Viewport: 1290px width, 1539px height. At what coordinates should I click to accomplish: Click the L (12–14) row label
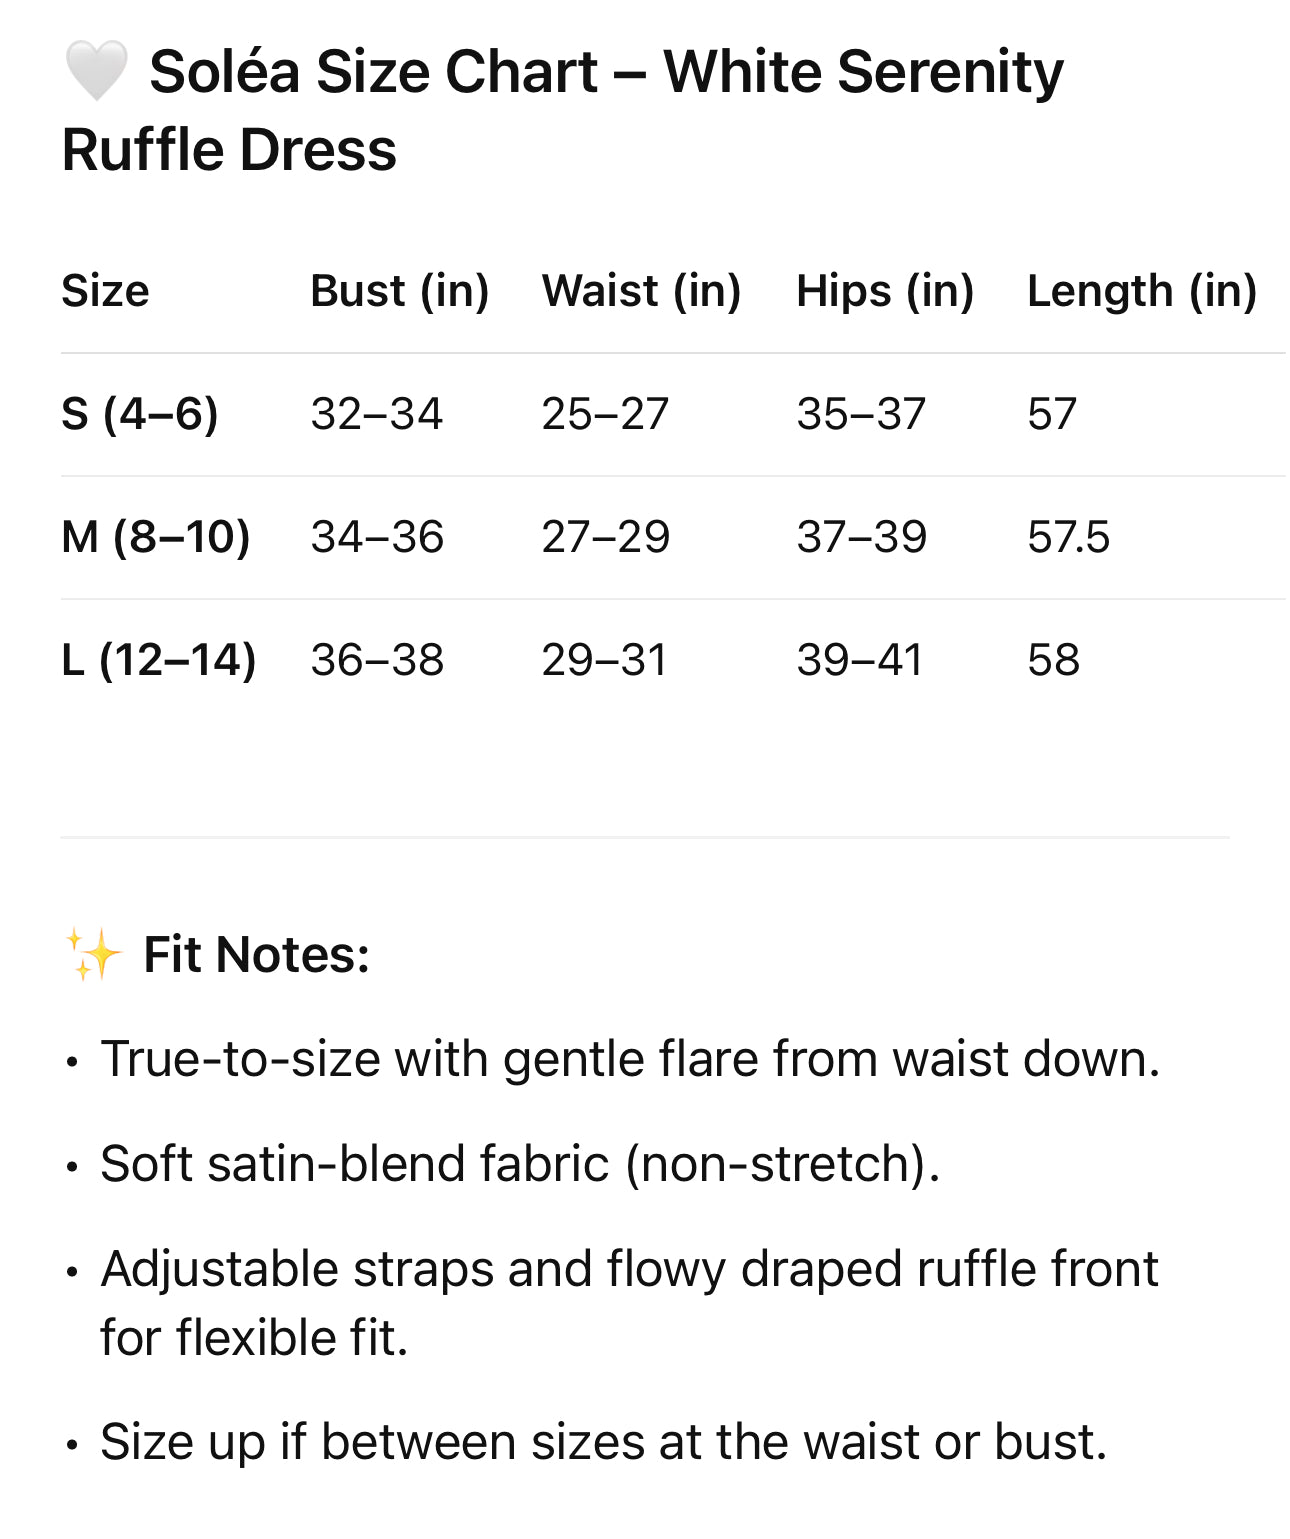[158, 660]
